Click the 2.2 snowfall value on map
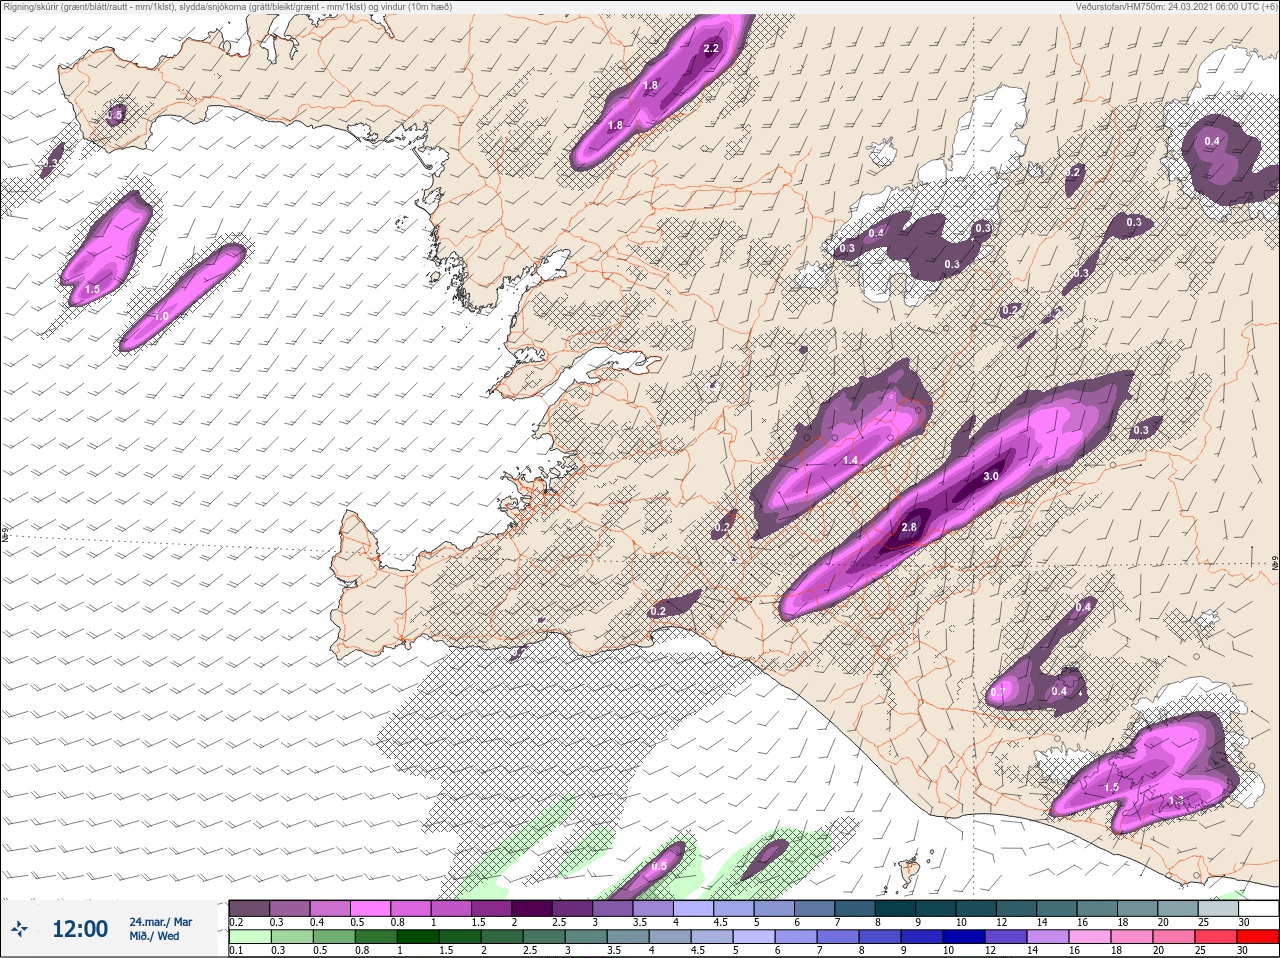Viewport: 1280px width, 958px height. pyautogui.click(x=712, y=48)
